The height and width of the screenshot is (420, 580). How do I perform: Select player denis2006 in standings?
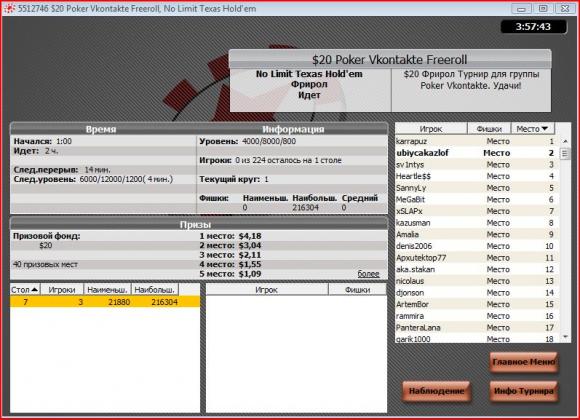coord(475,246)
